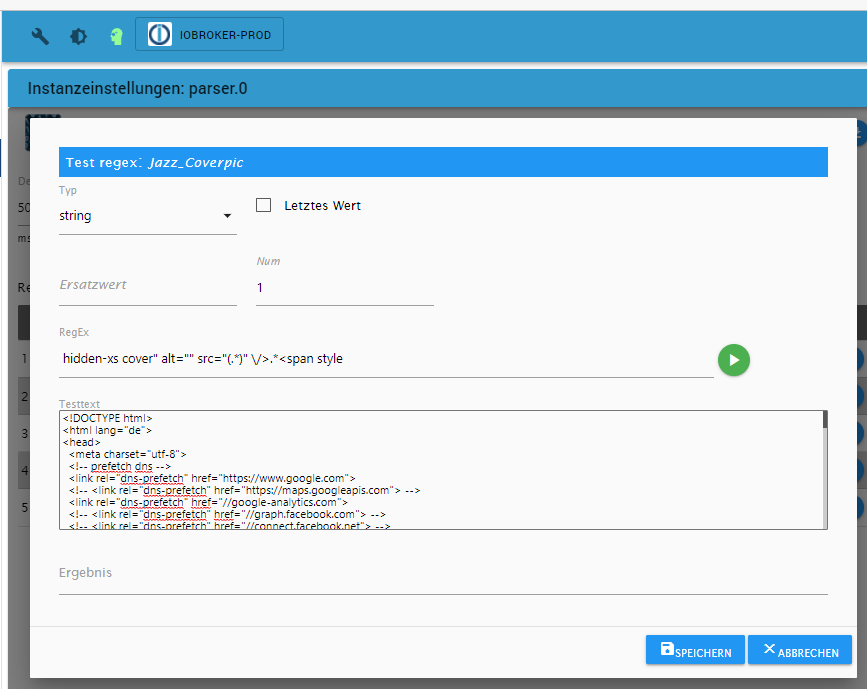Click the maps.googleapis.com comment line

pos(244,490)
